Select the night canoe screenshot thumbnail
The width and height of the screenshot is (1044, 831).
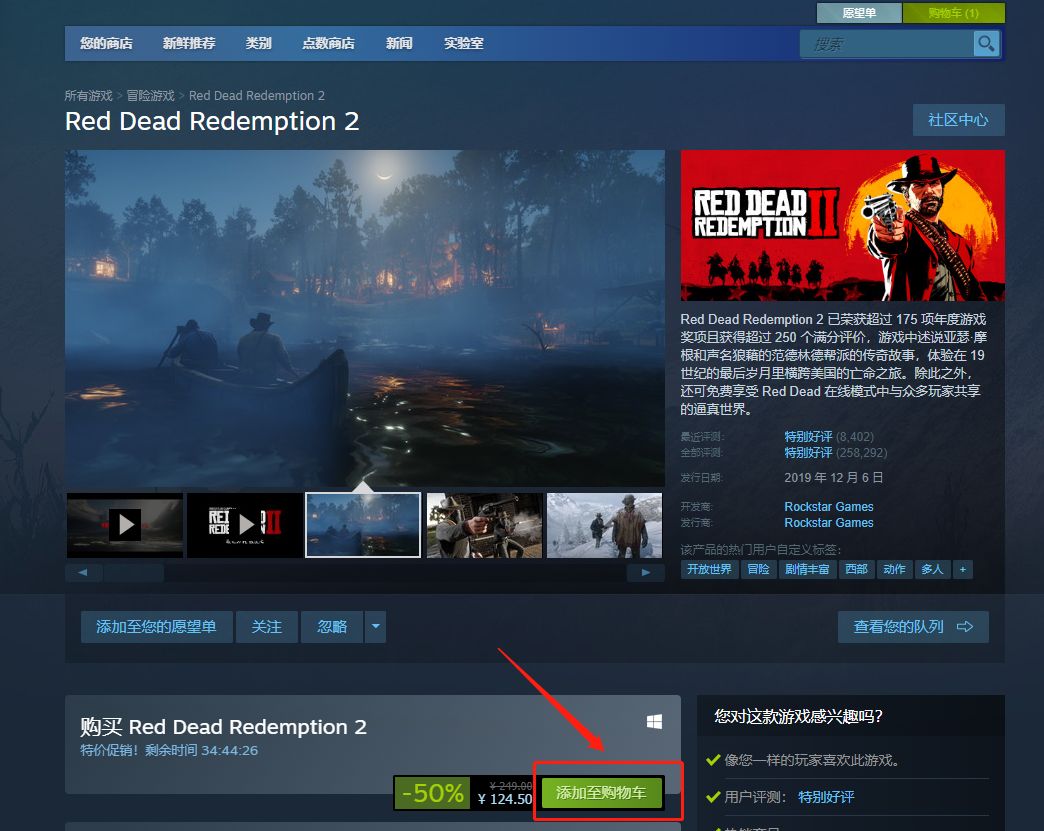tap(363, 525)
